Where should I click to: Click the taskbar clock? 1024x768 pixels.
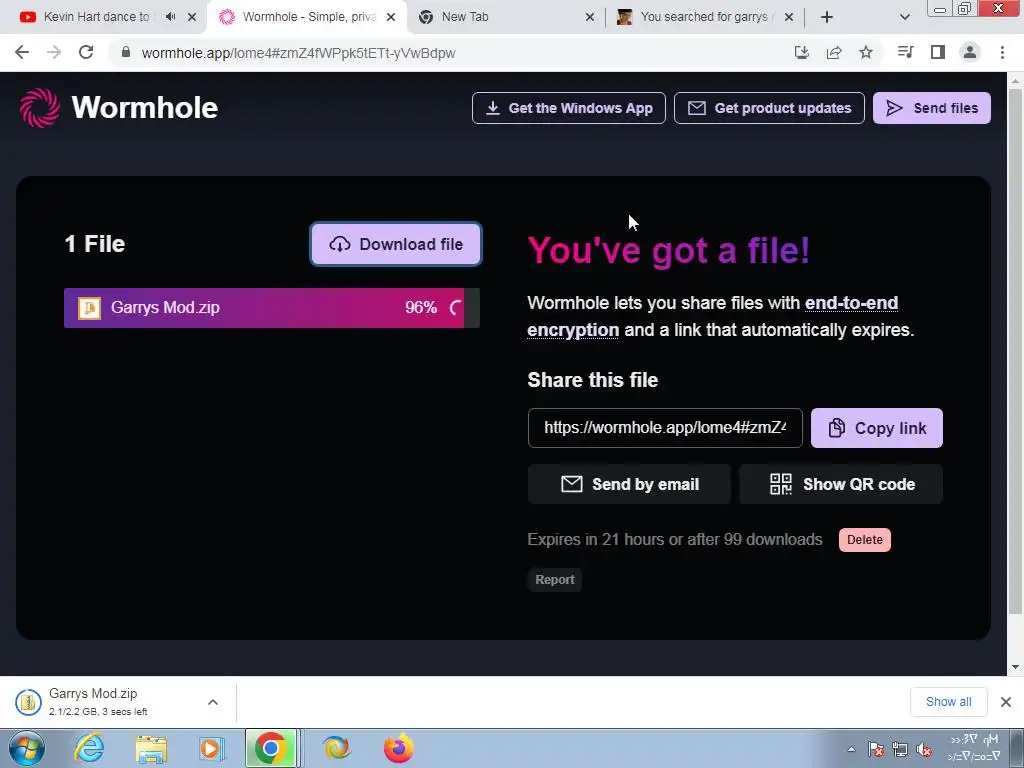click(x=974, y=748)
